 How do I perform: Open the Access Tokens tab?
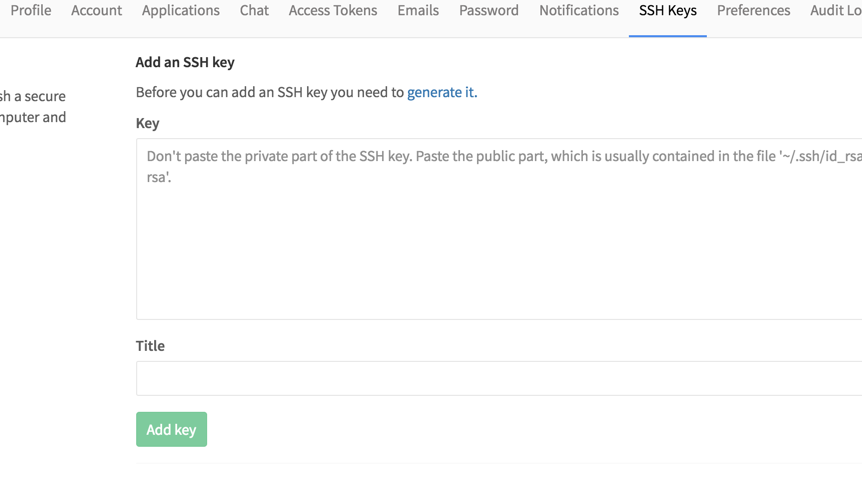pos(333,10)
